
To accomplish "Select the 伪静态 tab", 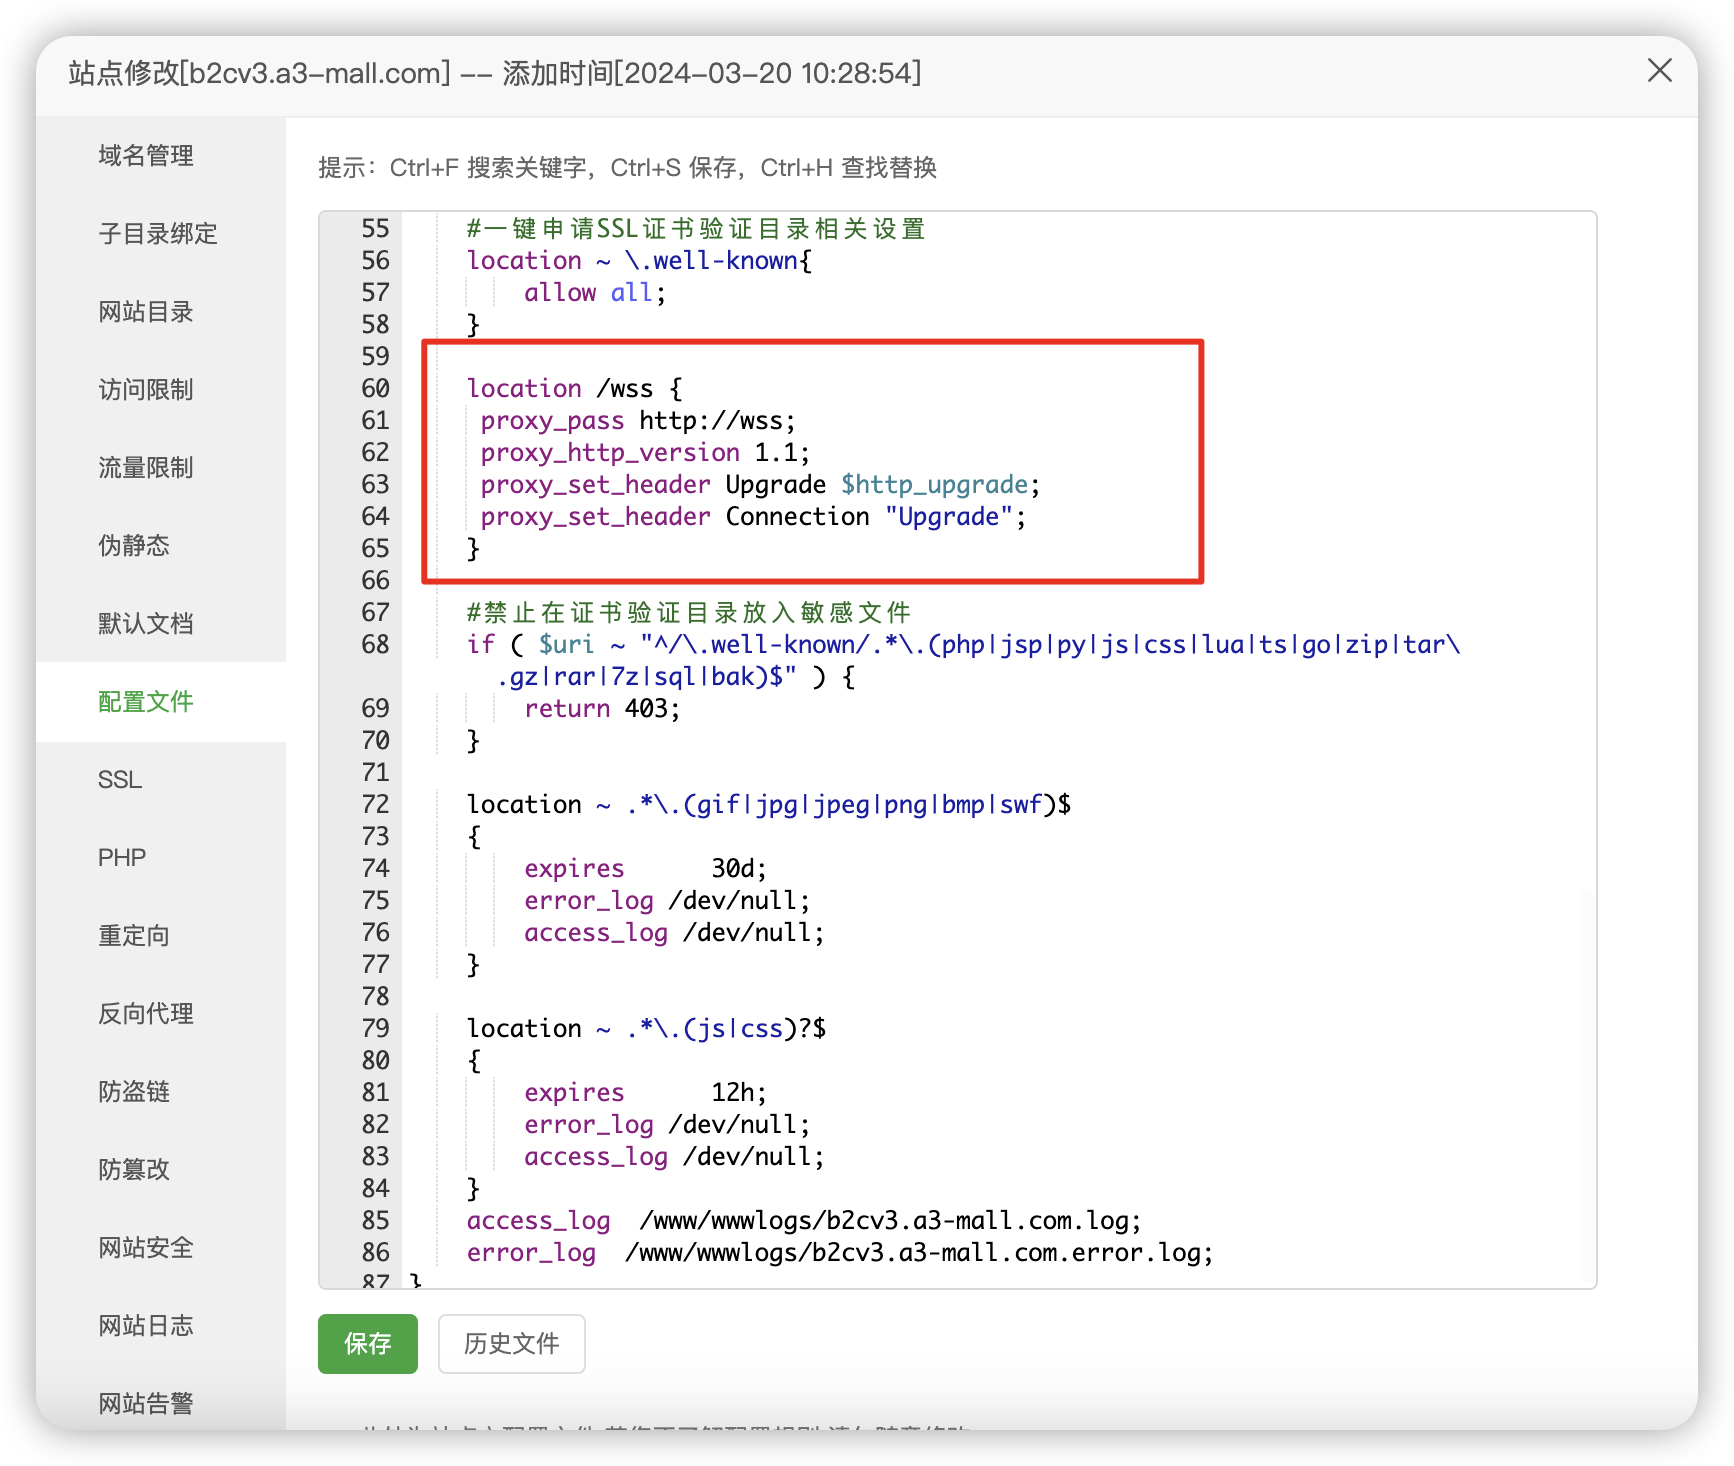I will [x=134, y=545].
